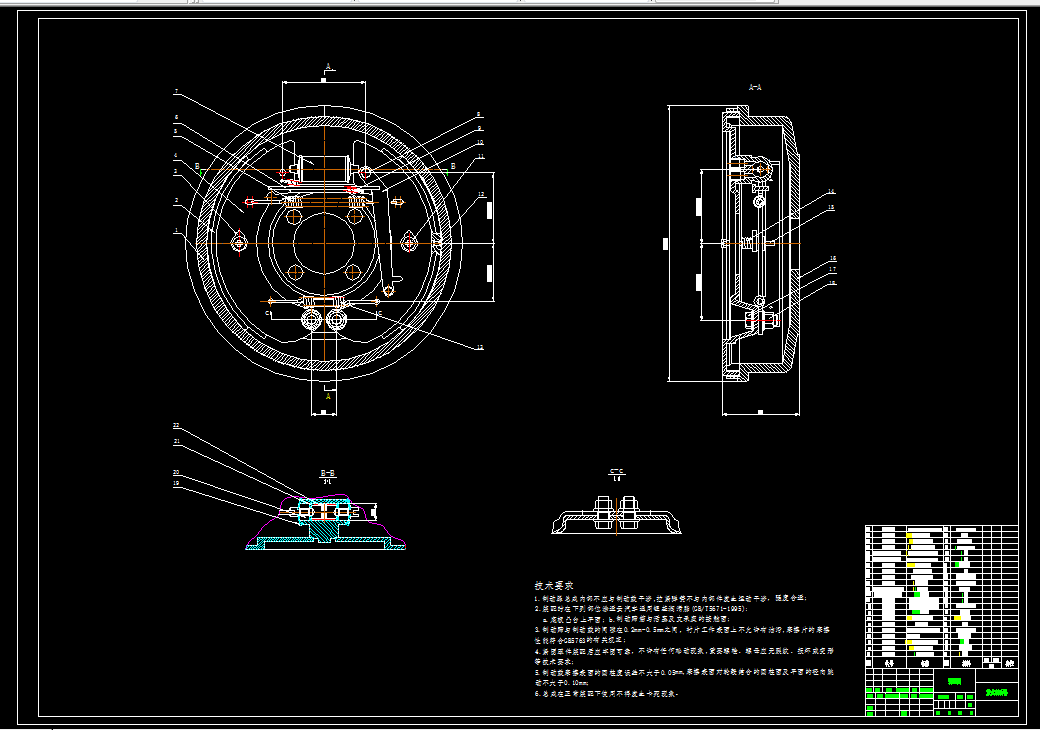The height and width of the screenshot is (730, 1040).
Task: Click the B-B section view title
Action: click(328, 473)
